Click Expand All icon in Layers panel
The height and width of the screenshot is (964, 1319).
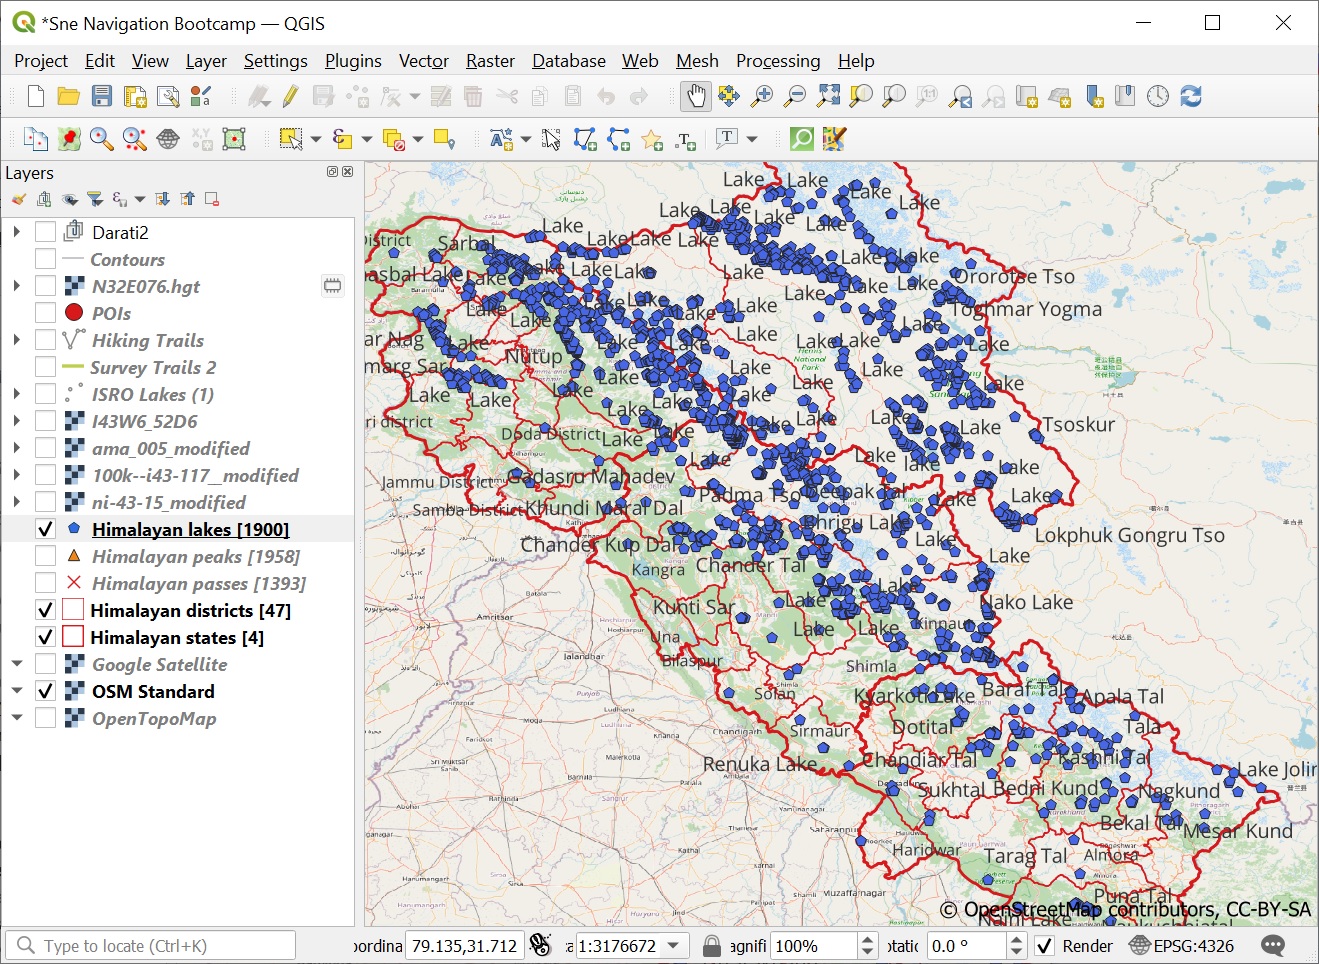pyautogui.click(x=163, y=199)
